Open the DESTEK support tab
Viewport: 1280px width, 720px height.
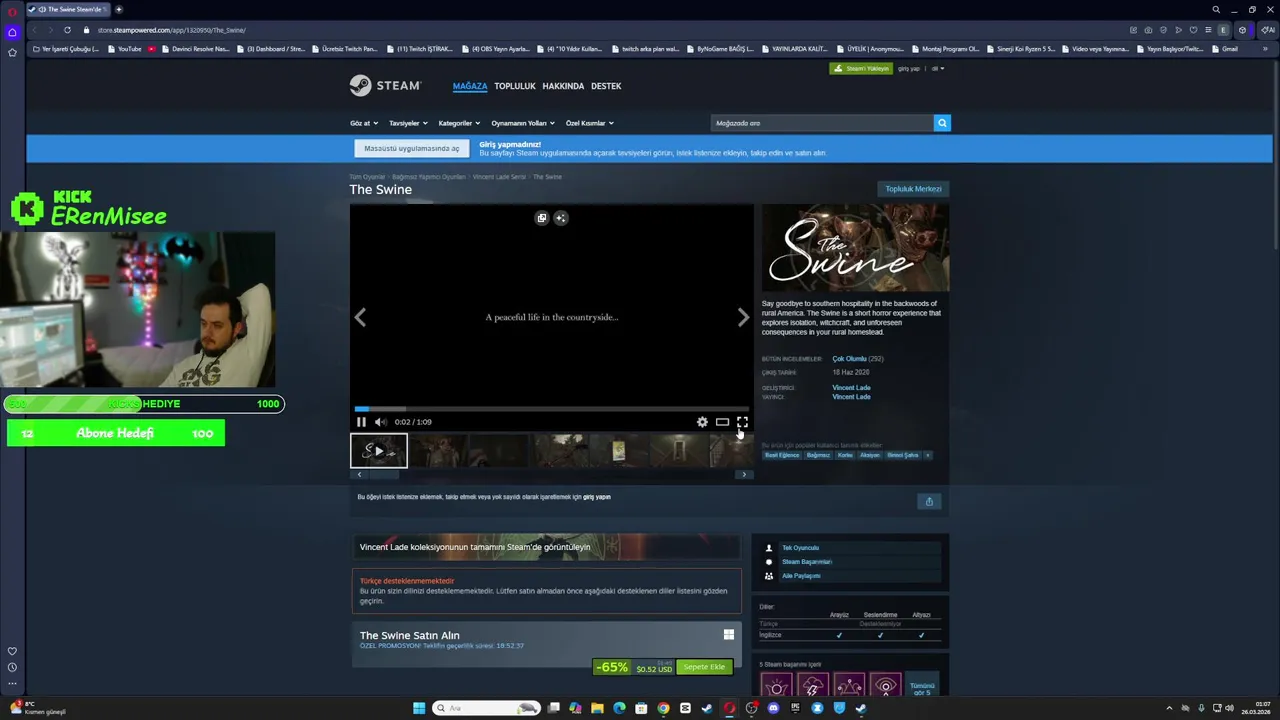click(606, 86)
